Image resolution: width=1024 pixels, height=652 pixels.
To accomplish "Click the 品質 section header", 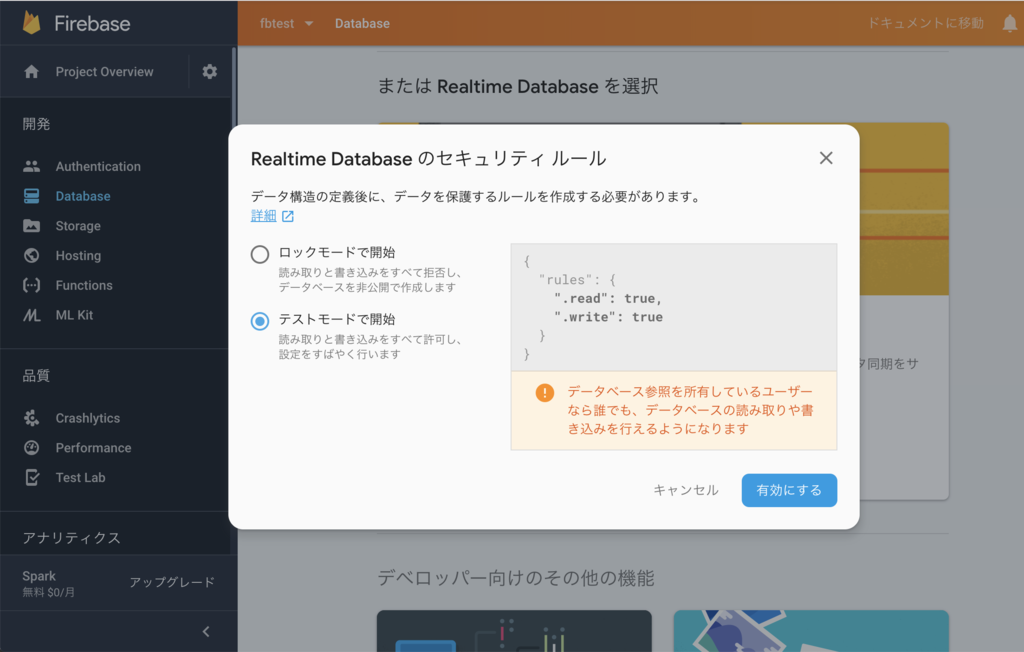I will pyautogui.click(x=37, y=376).
